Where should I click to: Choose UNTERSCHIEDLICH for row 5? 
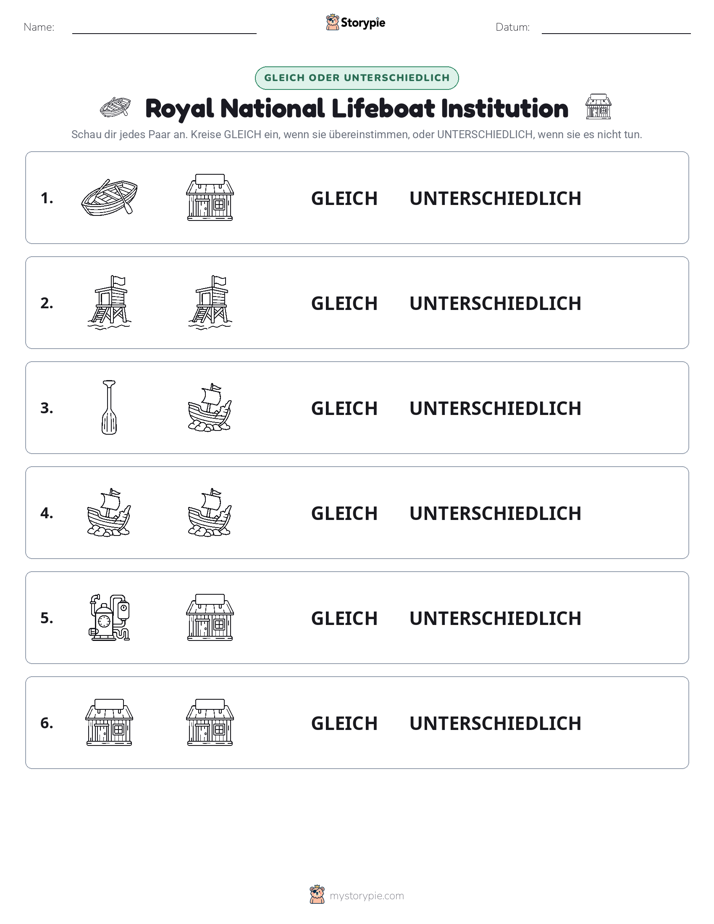(495, 618)
